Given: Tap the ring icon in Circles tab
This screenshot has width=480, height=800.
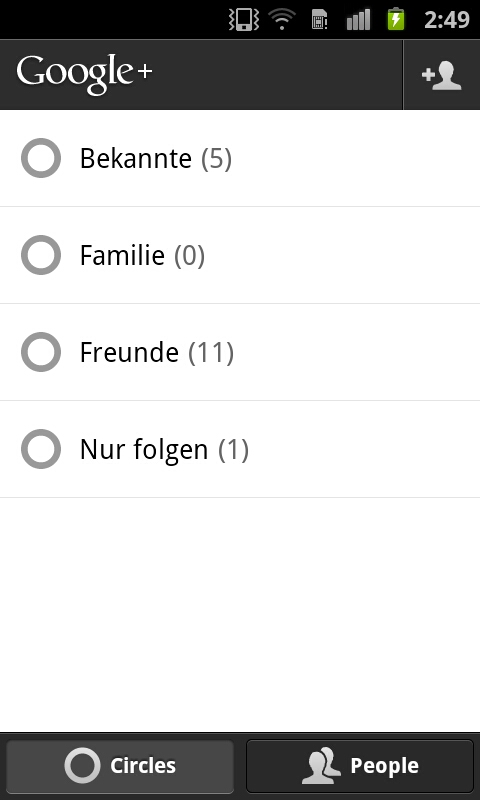Looking at the screenshot, I should pos(82,765).
